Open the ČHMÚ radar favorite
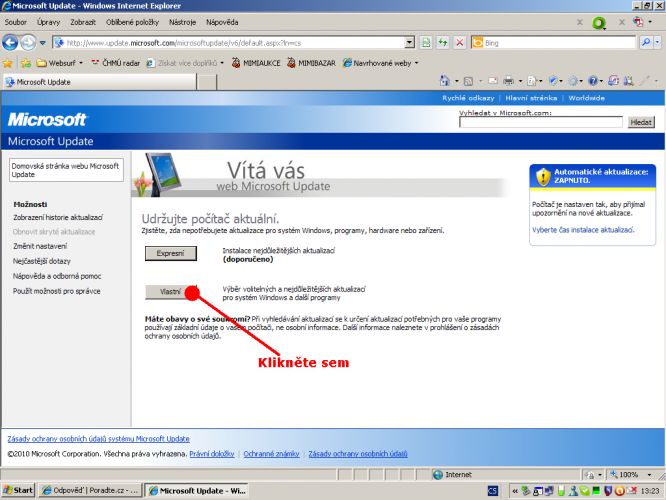This screenshot has height=500, width=666. 116,63
